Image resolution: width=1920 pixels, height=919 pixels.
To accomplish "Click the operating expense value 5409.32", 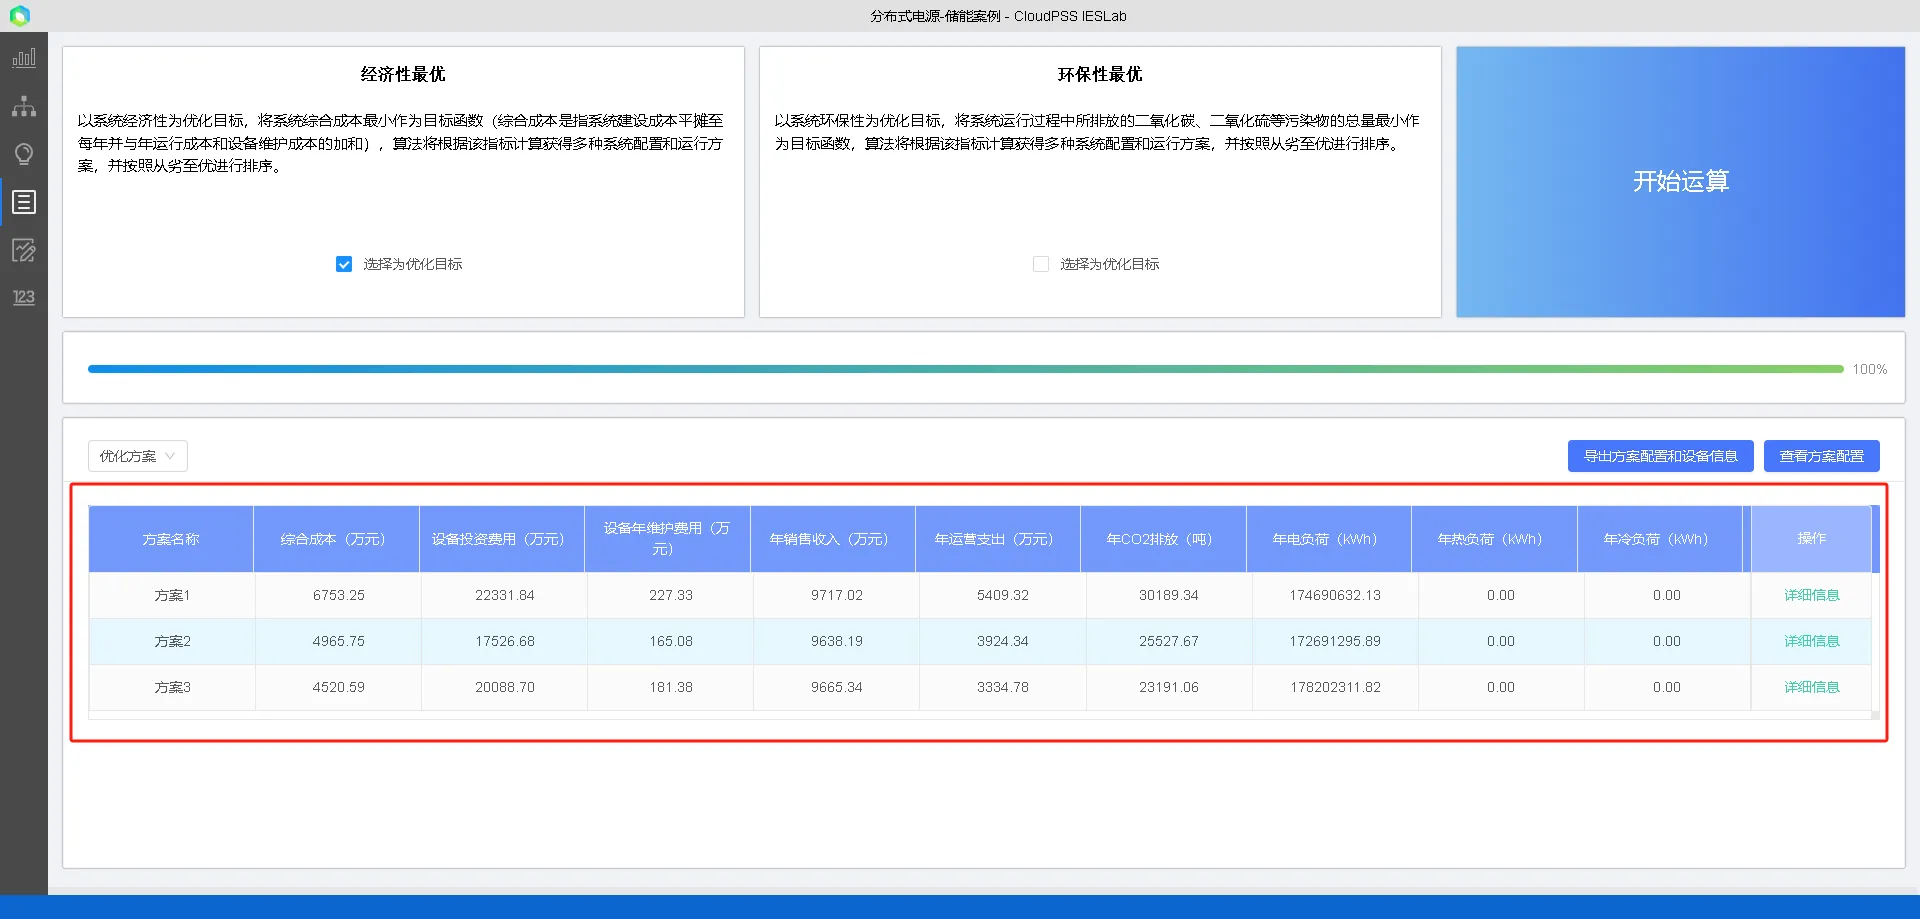I will coord(1003,595).
